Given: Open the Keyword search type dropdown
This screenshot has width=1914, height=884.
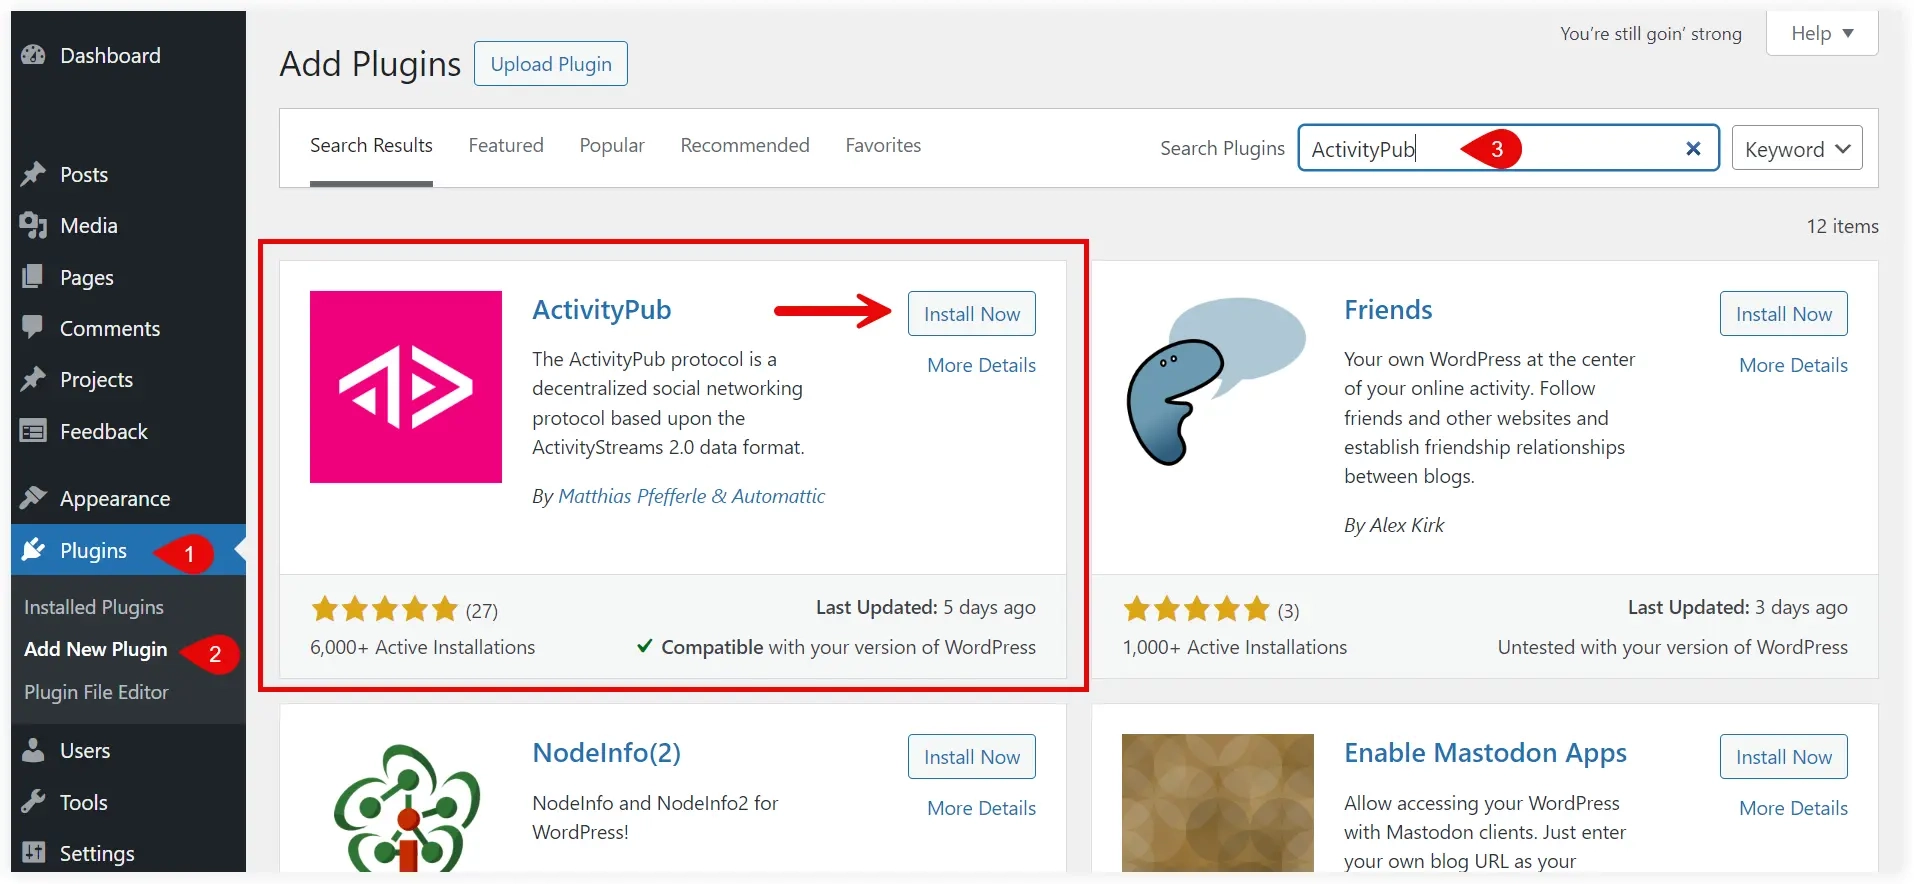Looking at the screenshot, I should 1797,148.
